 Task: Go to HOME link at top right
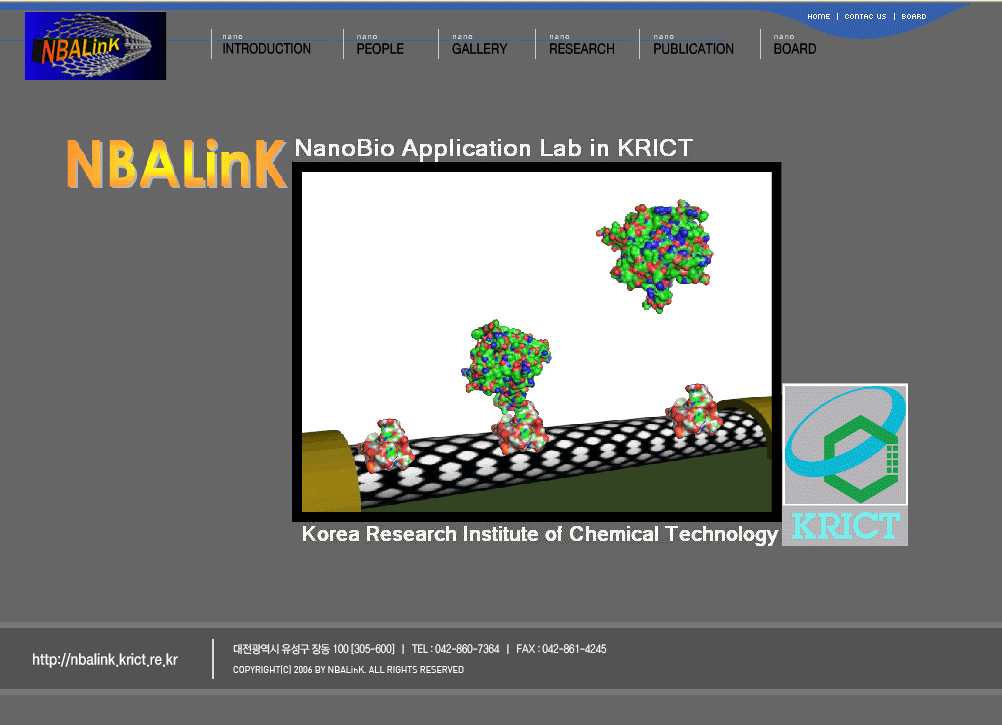[x=819, y=17]
